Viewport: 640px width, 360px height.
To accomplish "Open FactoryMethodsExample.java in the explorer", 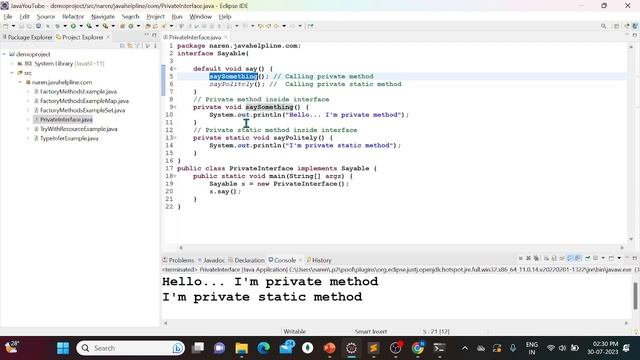I will 78,91.
